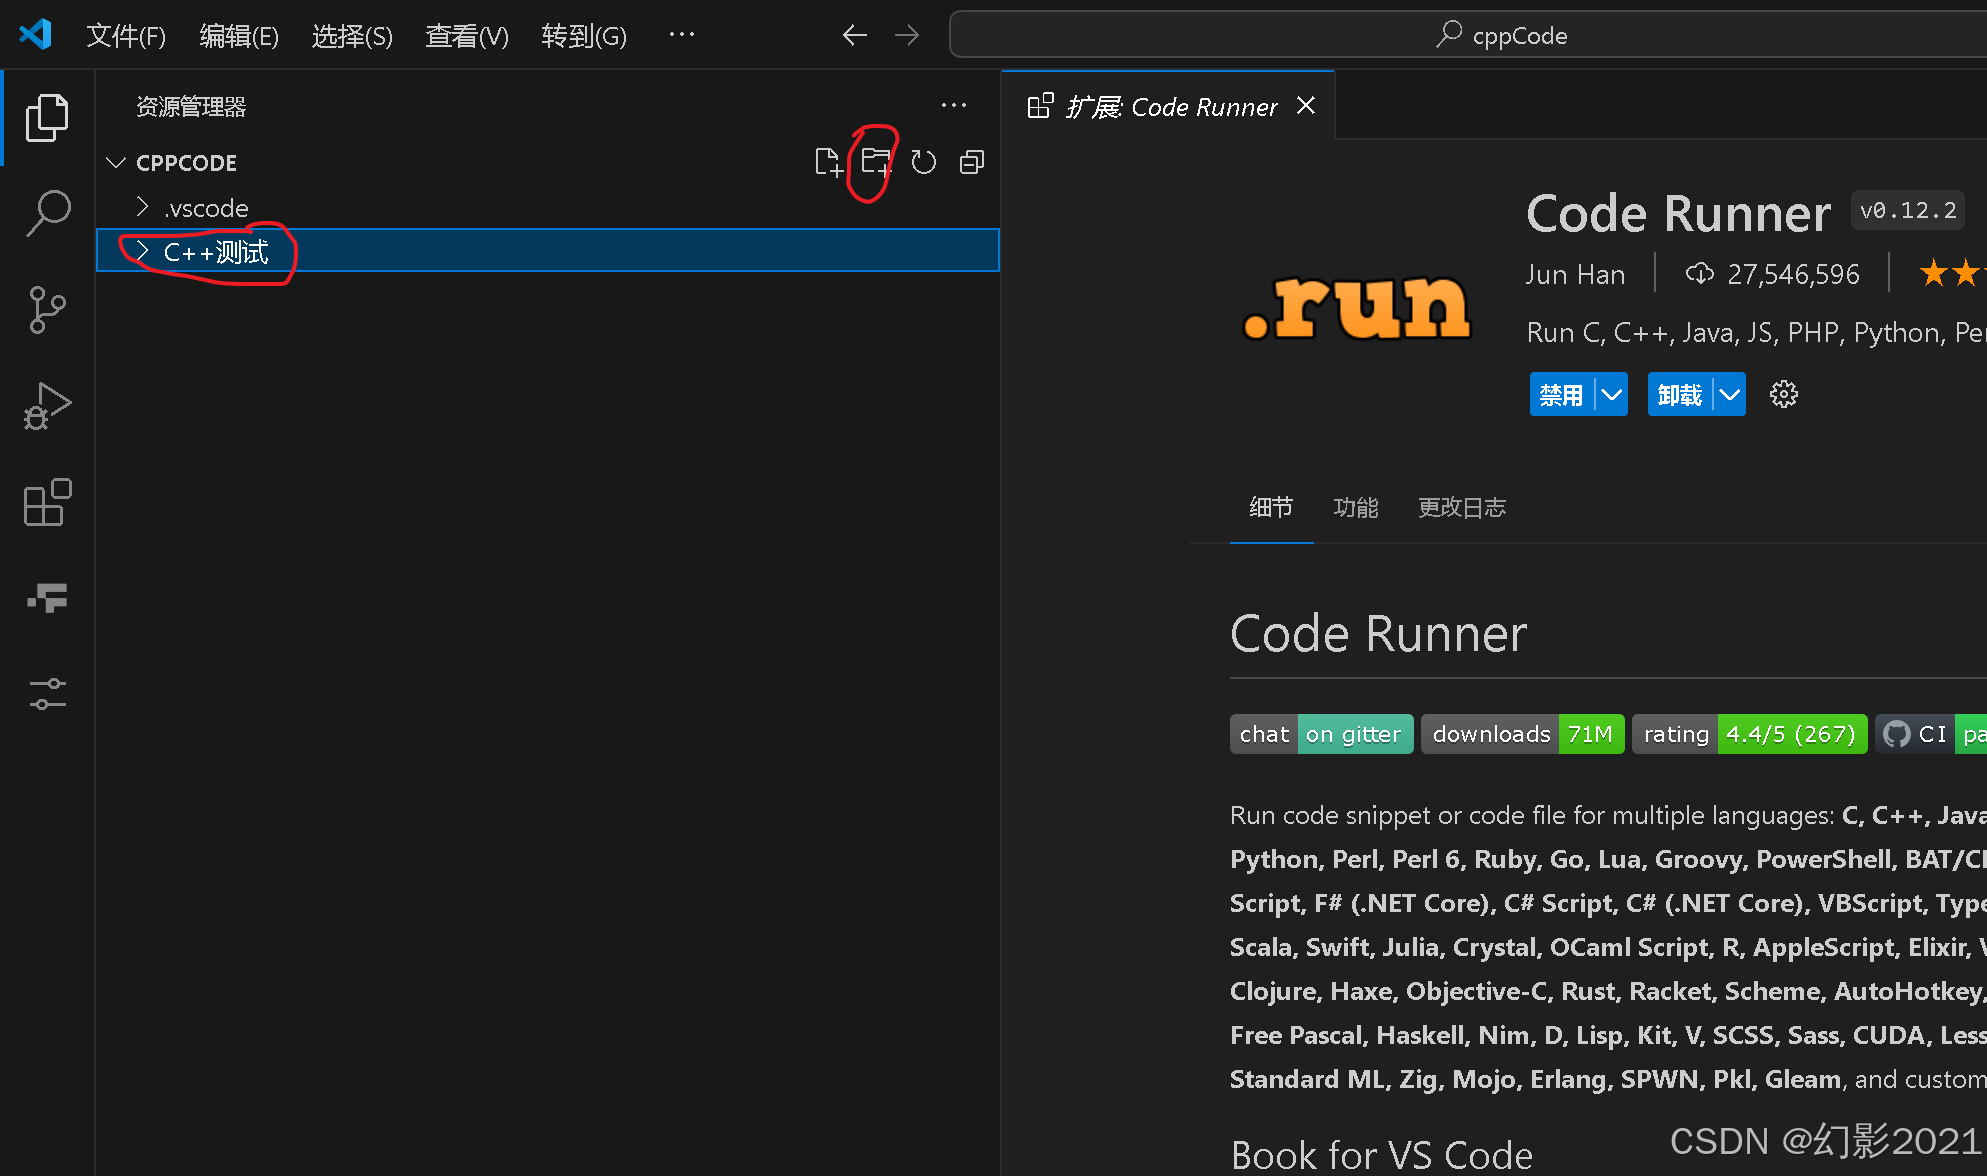Click the refresh/reload explorer icon
Viewport: 1987px width, 1176px height.
[x=922, y=161]
